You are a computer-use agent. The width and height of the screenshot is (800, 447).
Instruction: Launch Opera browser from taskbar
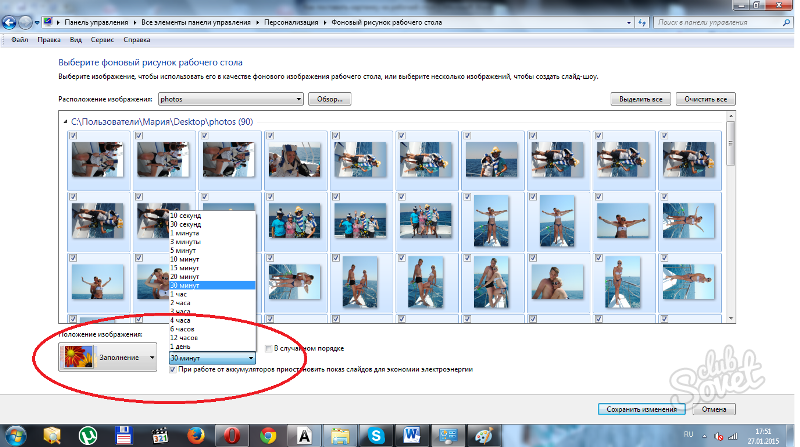[230, 435]
